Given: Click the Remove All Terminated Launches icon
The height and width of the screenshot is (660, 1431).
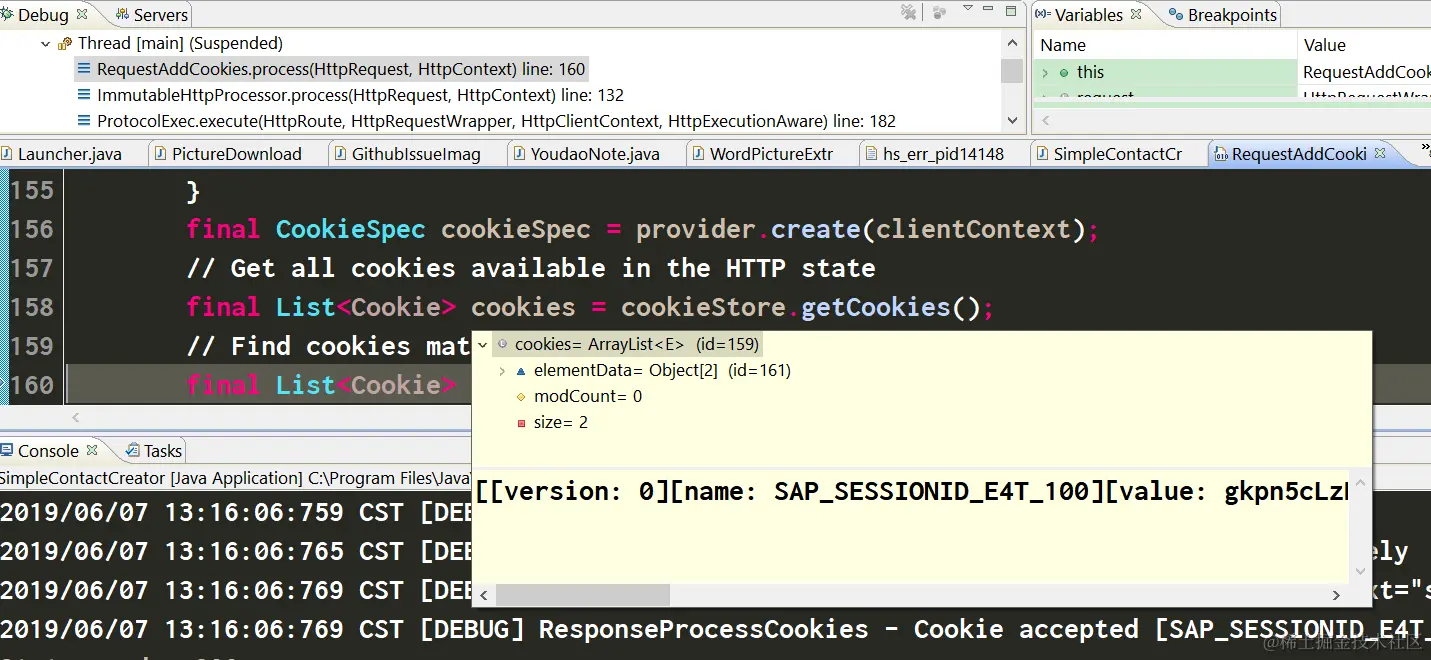Looking at the screenshot, I should coord(908,13).
